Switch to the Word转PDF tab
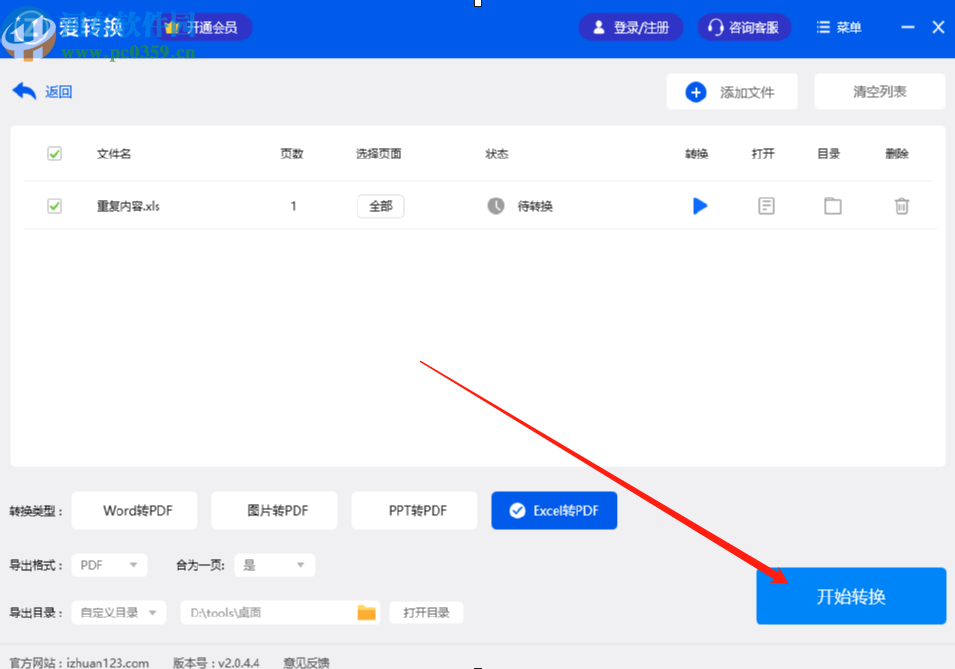Screen dimensions: 955x669 coord(134,510)
